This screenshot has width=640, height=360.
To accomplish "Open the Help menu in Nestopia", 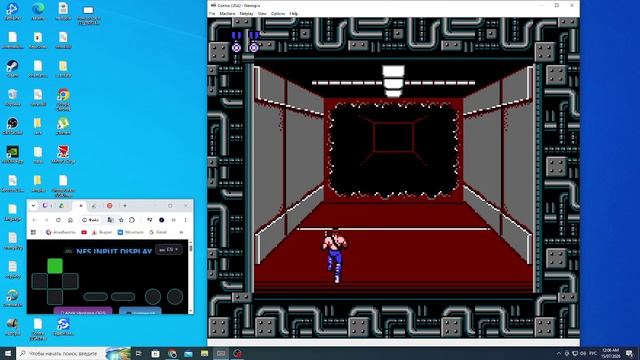I will tap(293, 13).
